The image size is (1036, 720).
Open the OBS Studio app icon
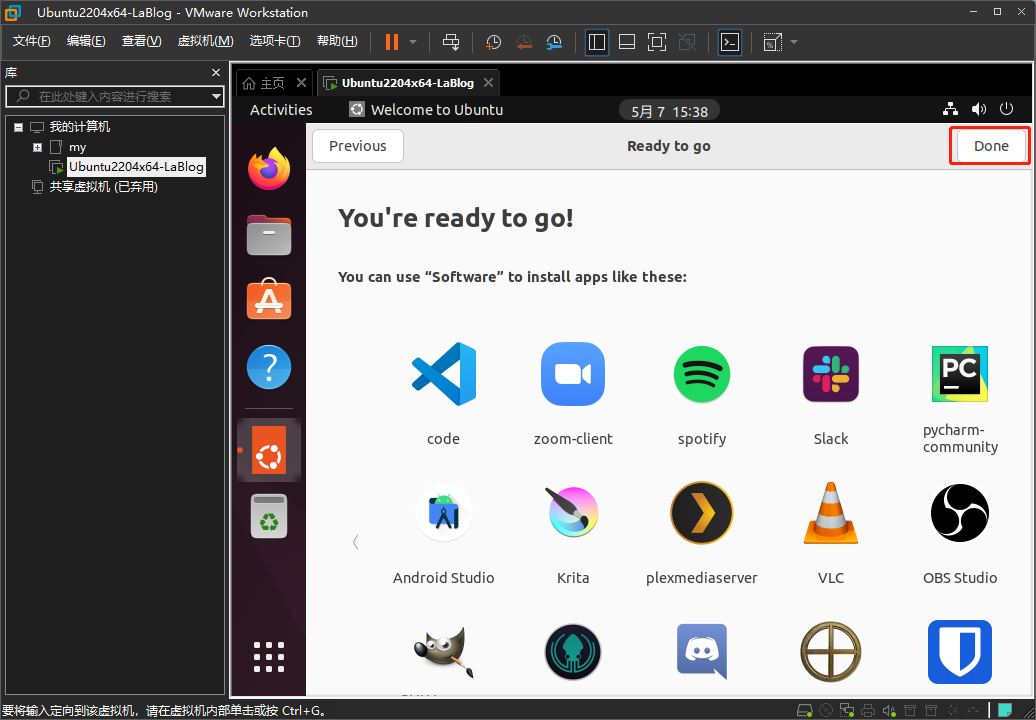click(x=959, y=513)
